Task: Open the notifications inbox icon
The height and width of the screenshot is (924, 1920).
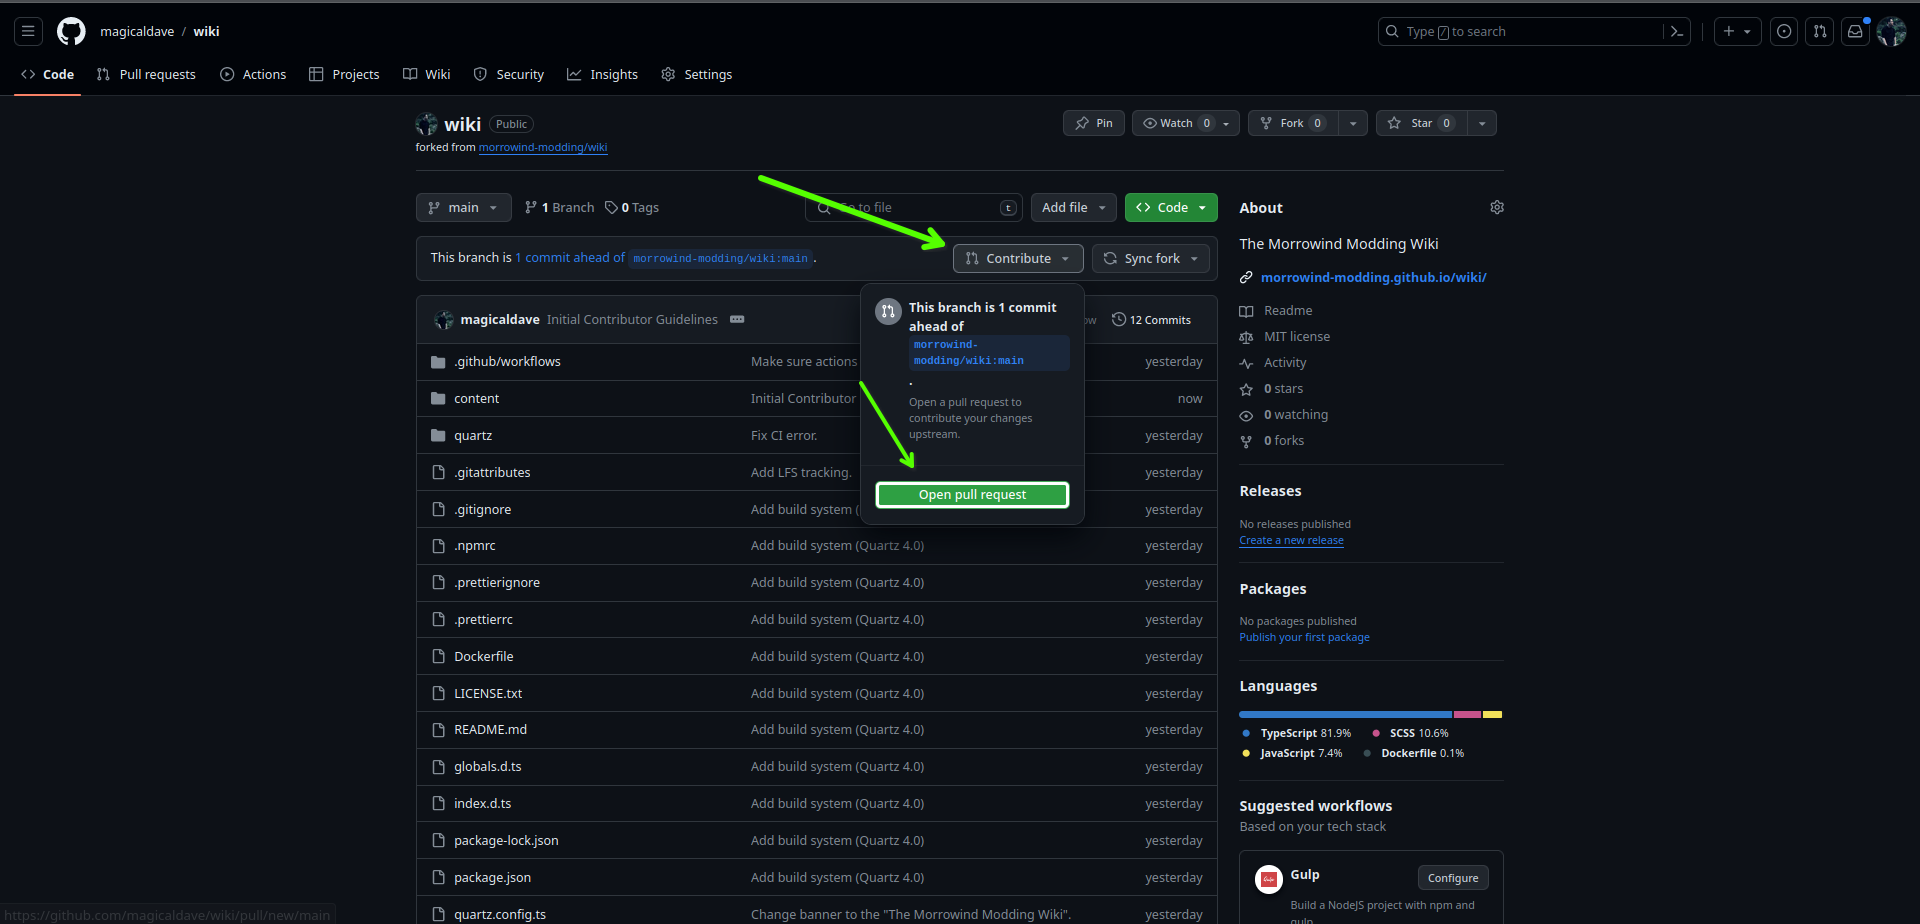Action: pyautogui.click(x=1855, y=32)
